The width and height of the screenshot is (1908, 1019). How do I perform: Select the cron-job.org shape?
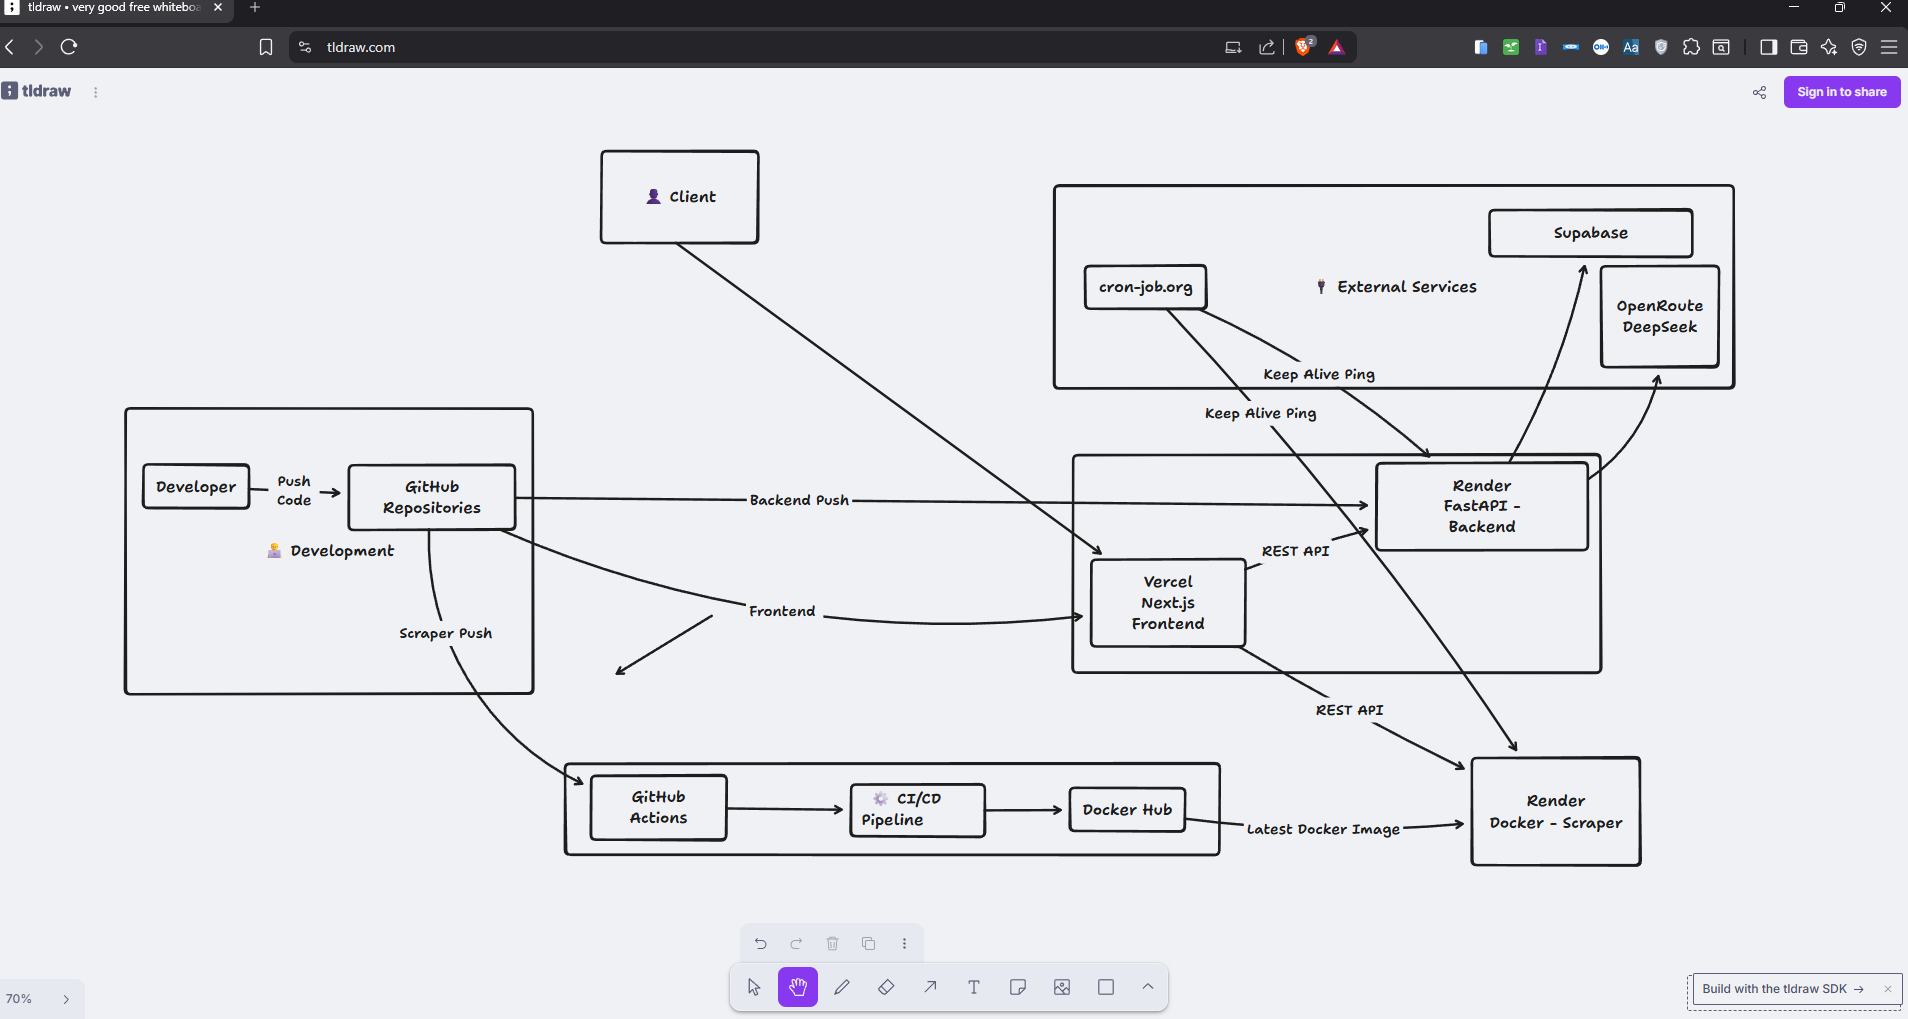tap(1145, 287)
